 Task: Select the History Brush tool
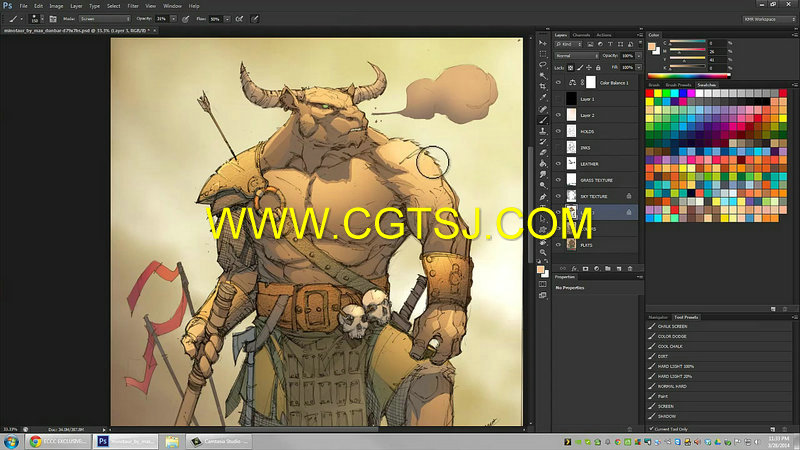pos(543,142)
